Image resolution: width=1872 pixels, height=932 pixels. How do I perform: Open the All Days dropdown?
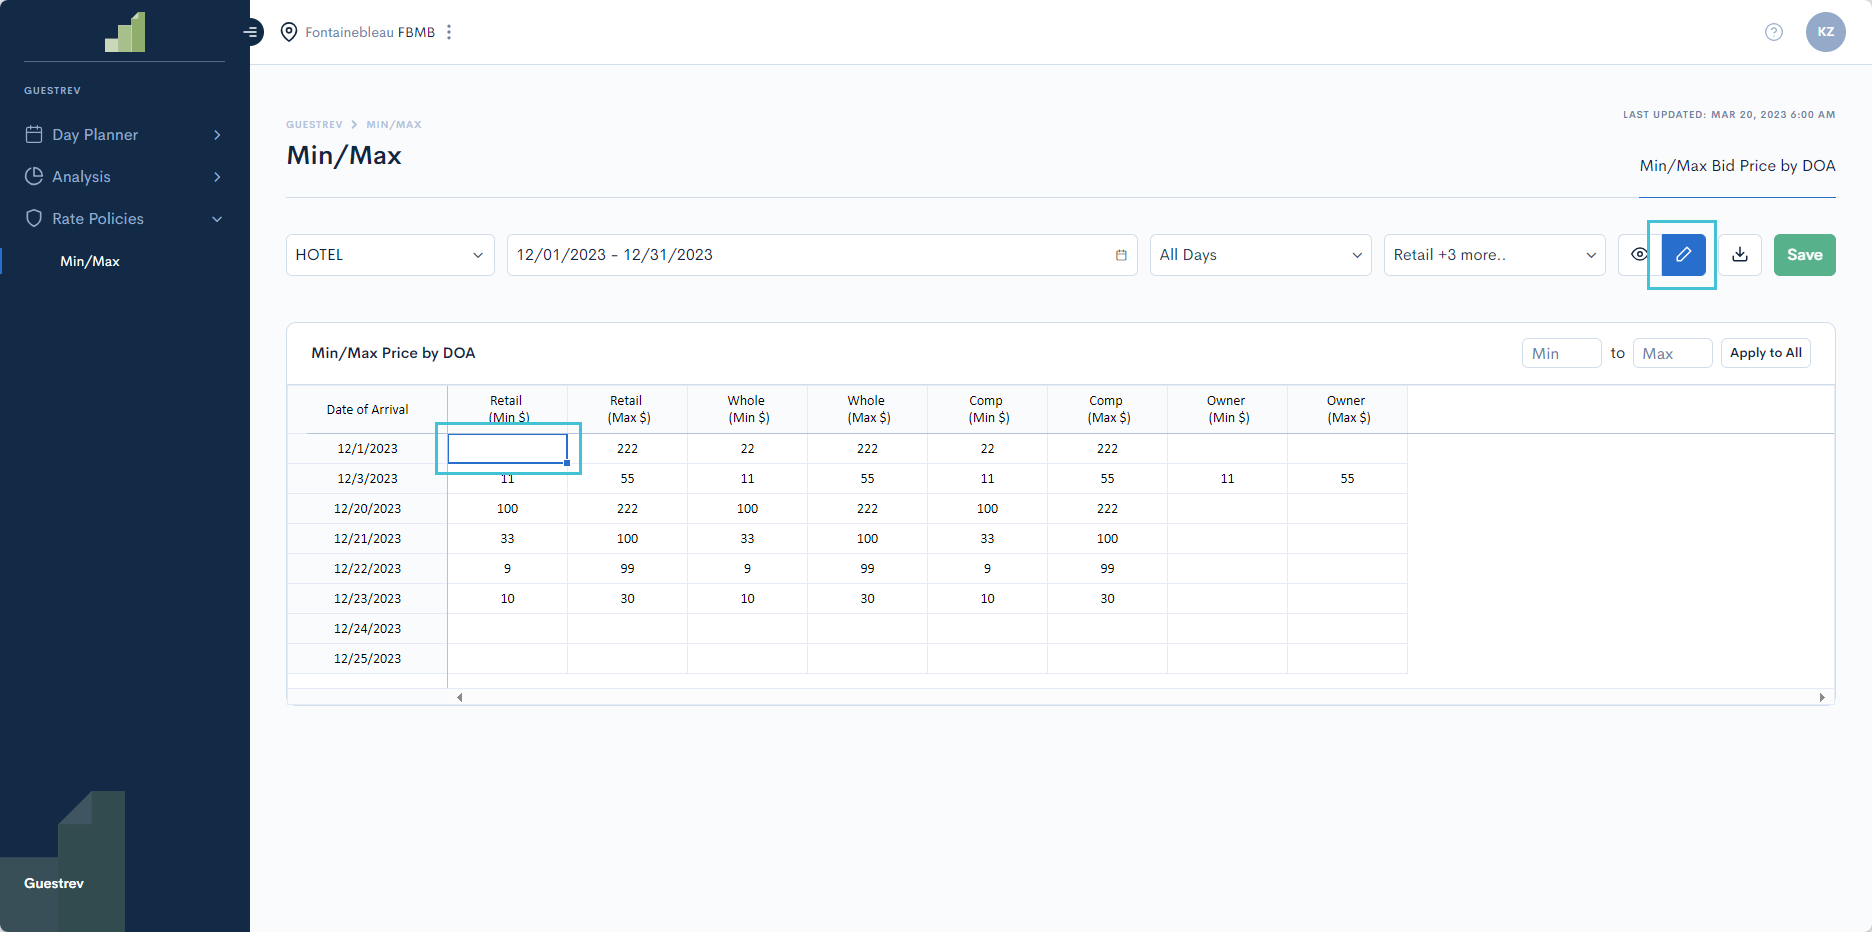tap(1260, 255)
